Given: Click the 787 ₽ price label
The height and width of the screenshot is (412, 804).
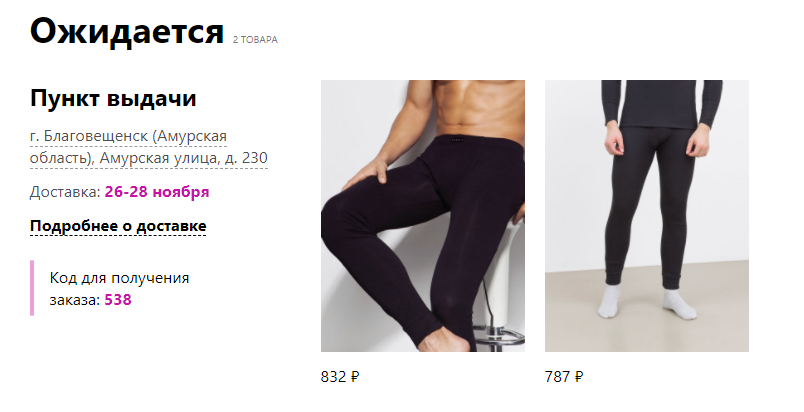Looking at the screenshot, I should coord(564,377).
